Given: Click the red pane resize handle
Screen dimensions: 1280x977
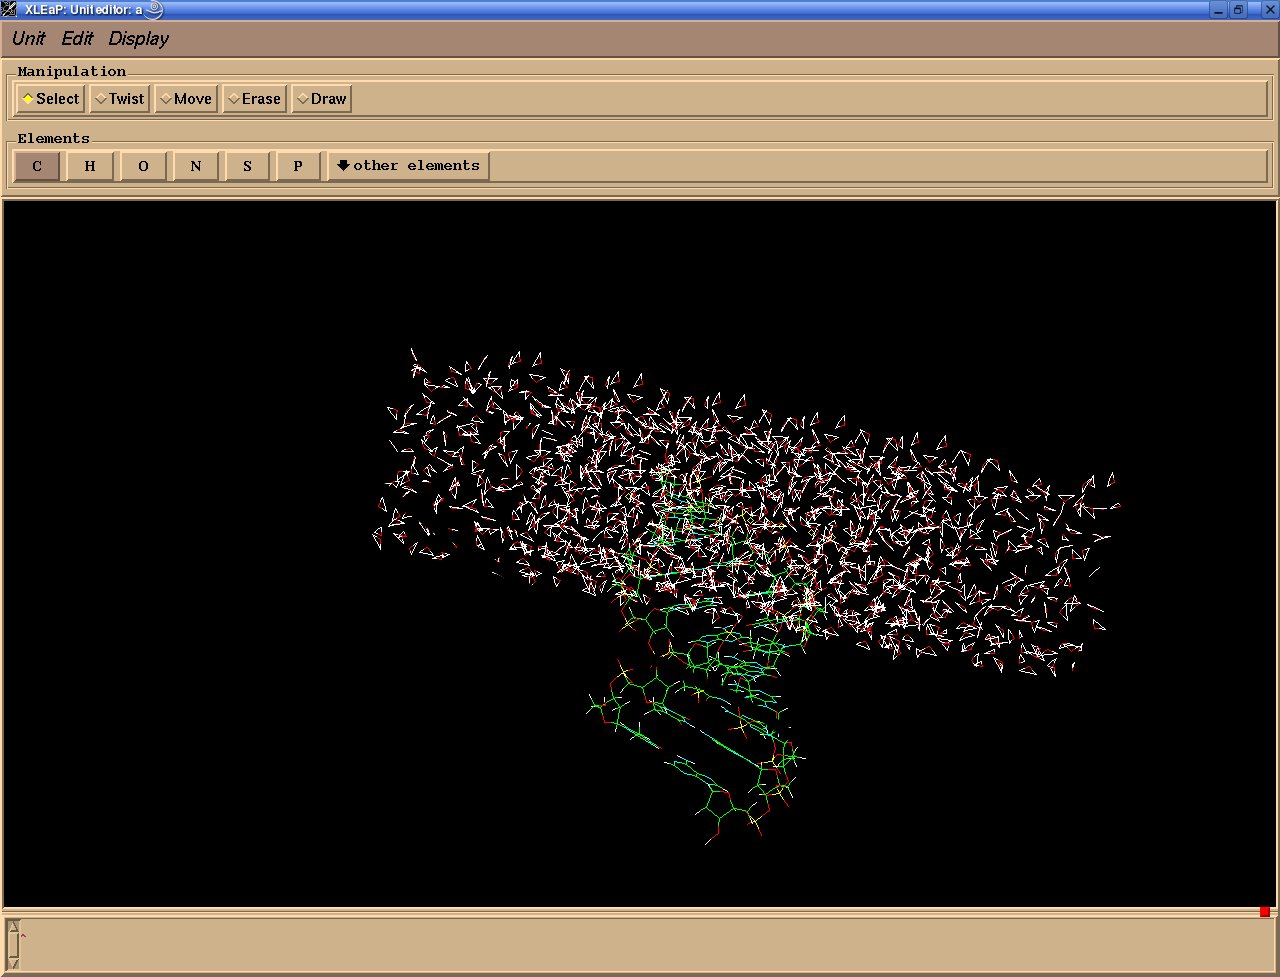Looking at the screenshot, I should [1265, 911].
